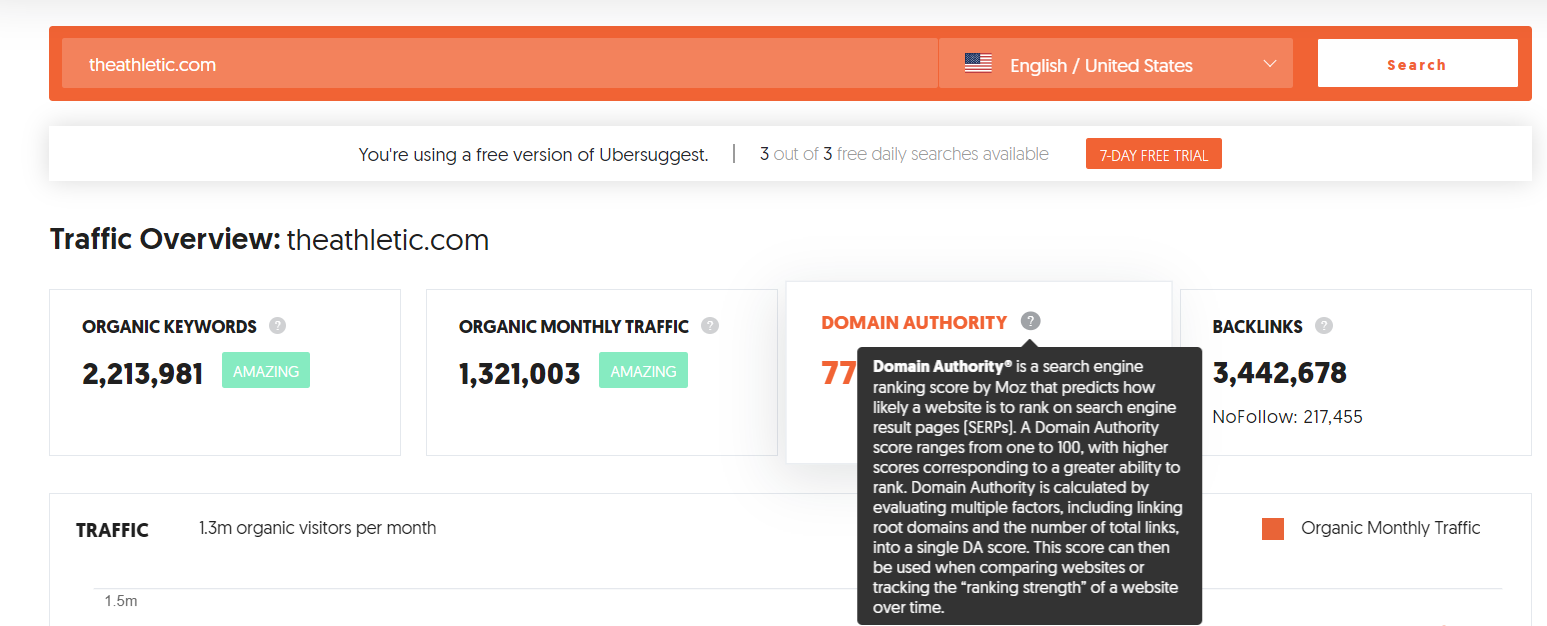
Task: Click the Traffic Overview: theathletic.com title
Action: [269, 240]
